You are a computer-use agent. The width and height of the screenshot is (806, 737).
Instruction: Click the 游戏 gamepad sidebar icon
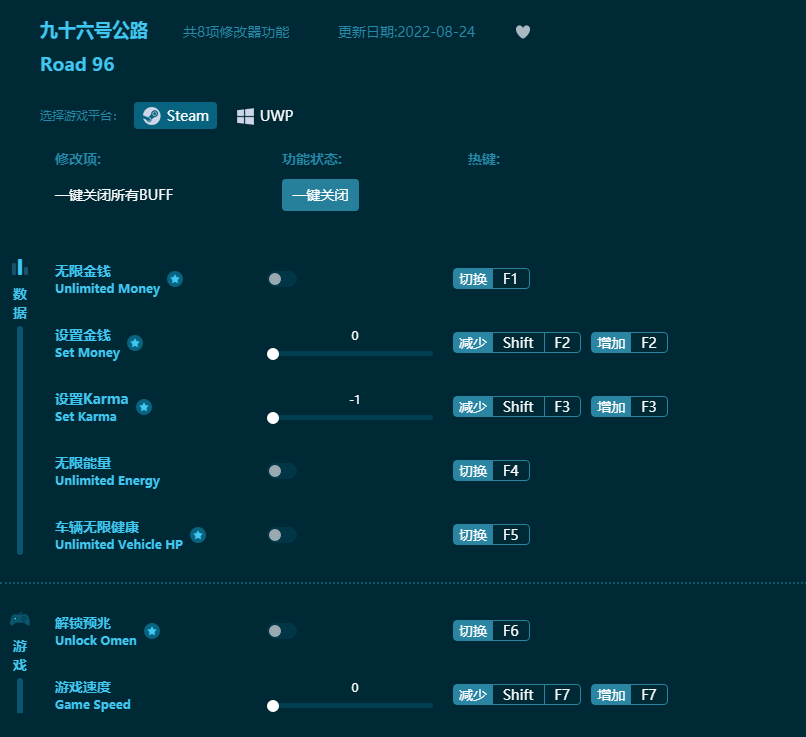tap(20, 619)
